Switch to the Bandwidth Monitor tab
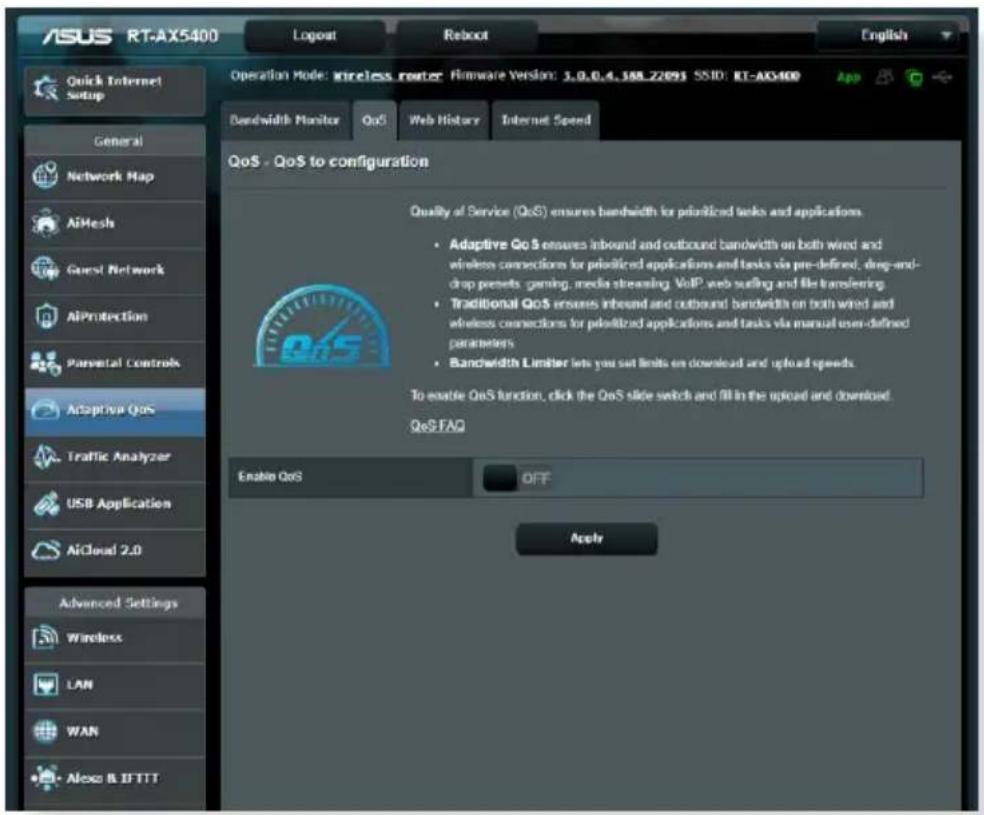Image resolution: width=984 pixels, height=815 pixels. pyautogui.click(x=284, y=120)
